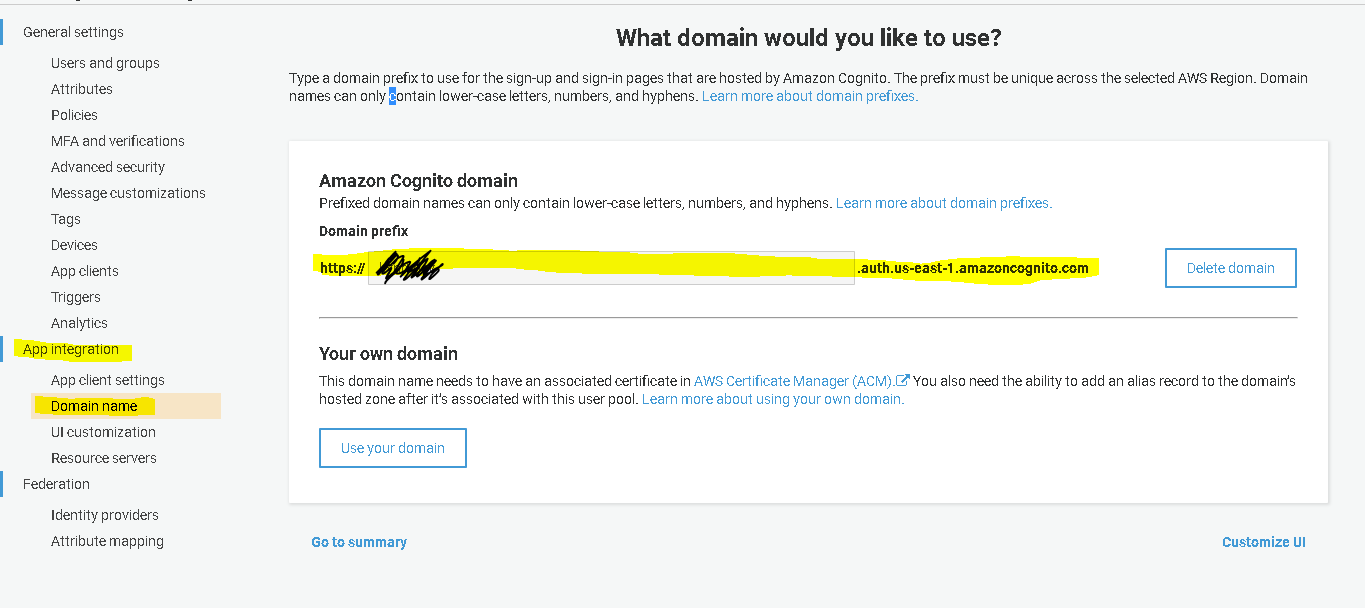Click the 'Domain prefix' label

click(364, 231)
